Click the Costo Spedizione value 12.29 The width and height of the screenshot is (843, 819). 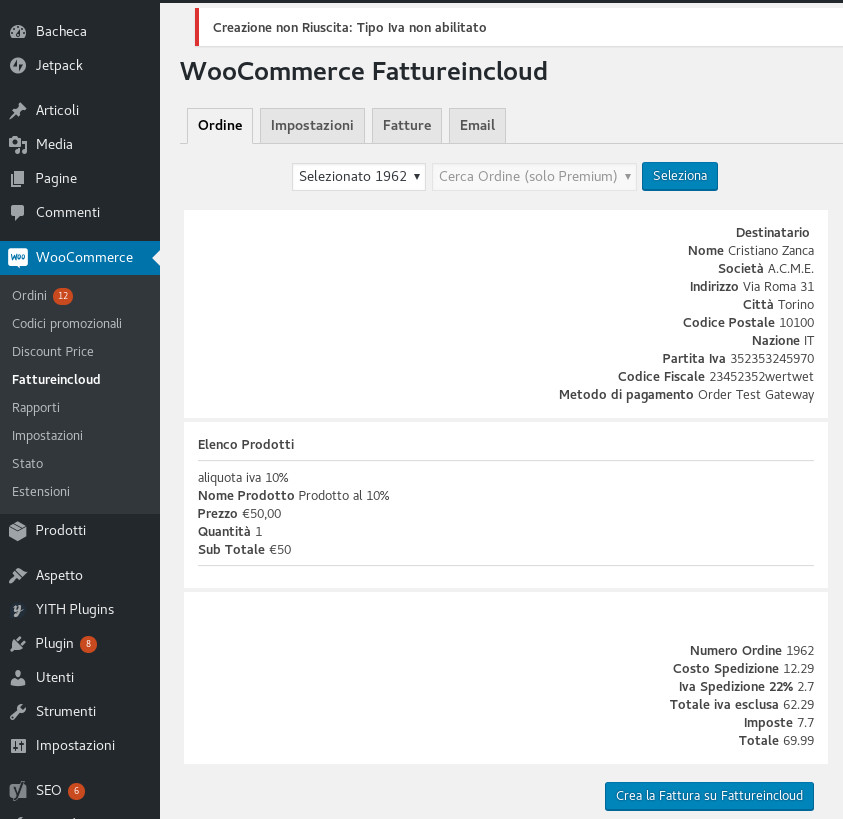[x=798, y=668]
